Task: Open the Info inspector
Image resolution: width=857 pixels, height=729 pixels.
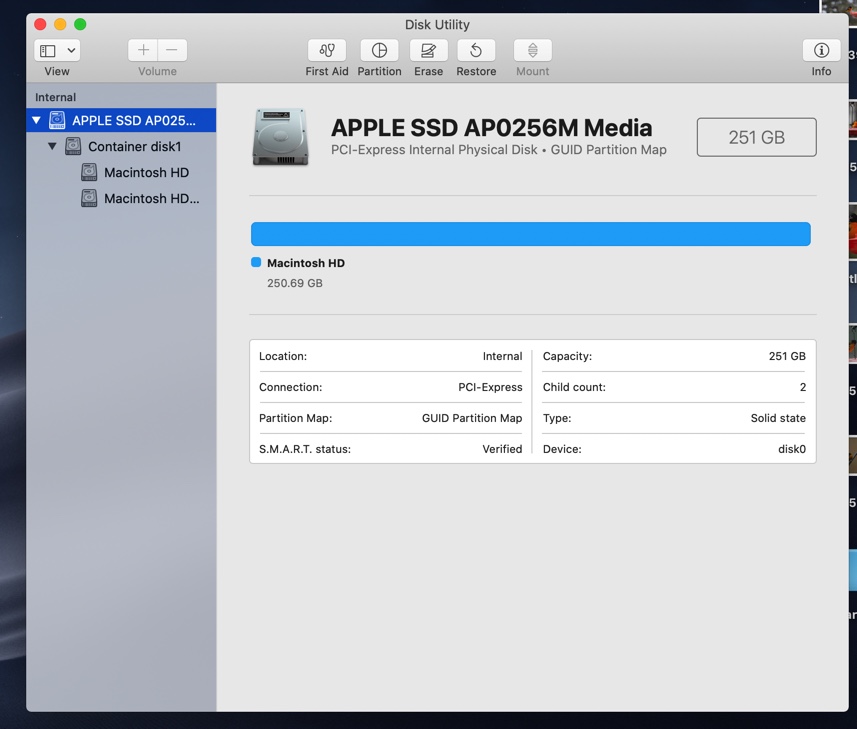Action: [x=821, y=50]
